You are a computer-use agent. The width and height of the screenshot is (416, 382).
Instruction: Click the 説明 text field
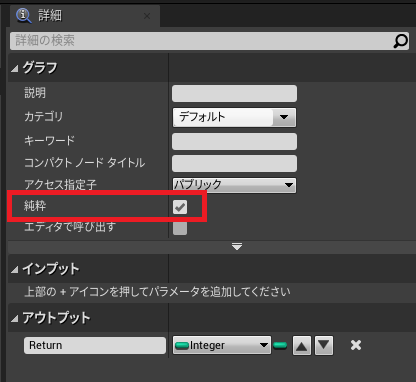point(234,94)
